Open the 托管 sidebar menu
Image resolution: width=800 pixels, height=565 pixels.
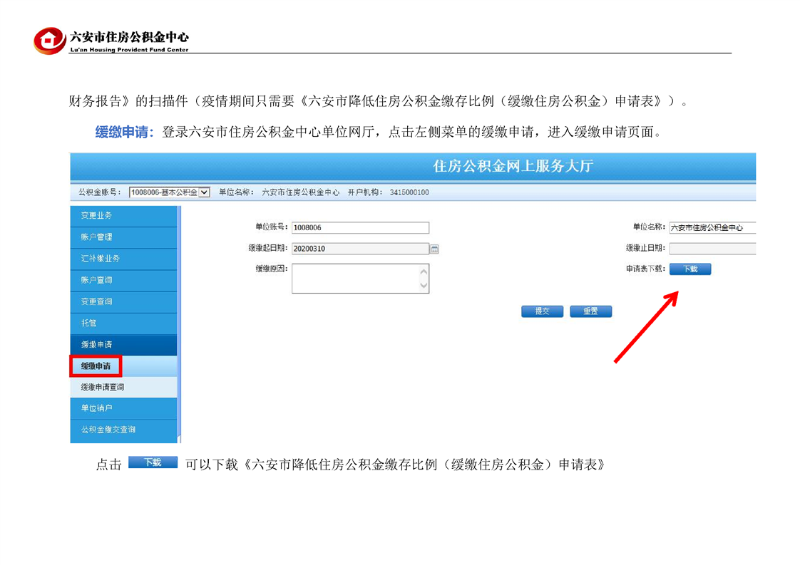[123, 323]
